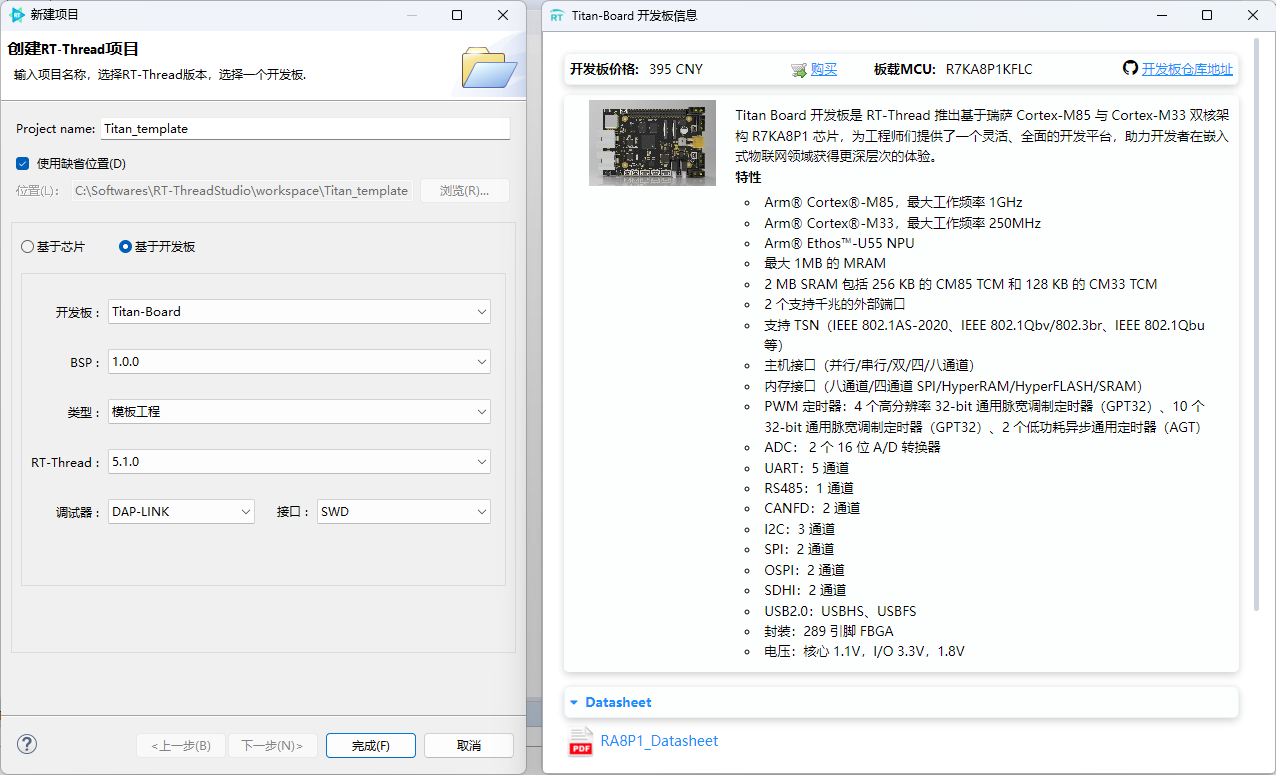Screen dimensions: 1276x775
Task: Click the folder icon in wizard header
Action: tap(489, 67)
